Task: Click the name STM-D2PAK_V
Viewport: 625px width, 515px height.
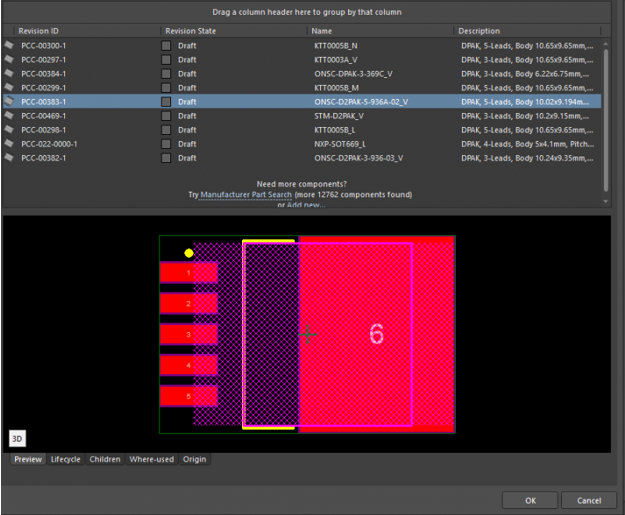Action: pos(339,116)
